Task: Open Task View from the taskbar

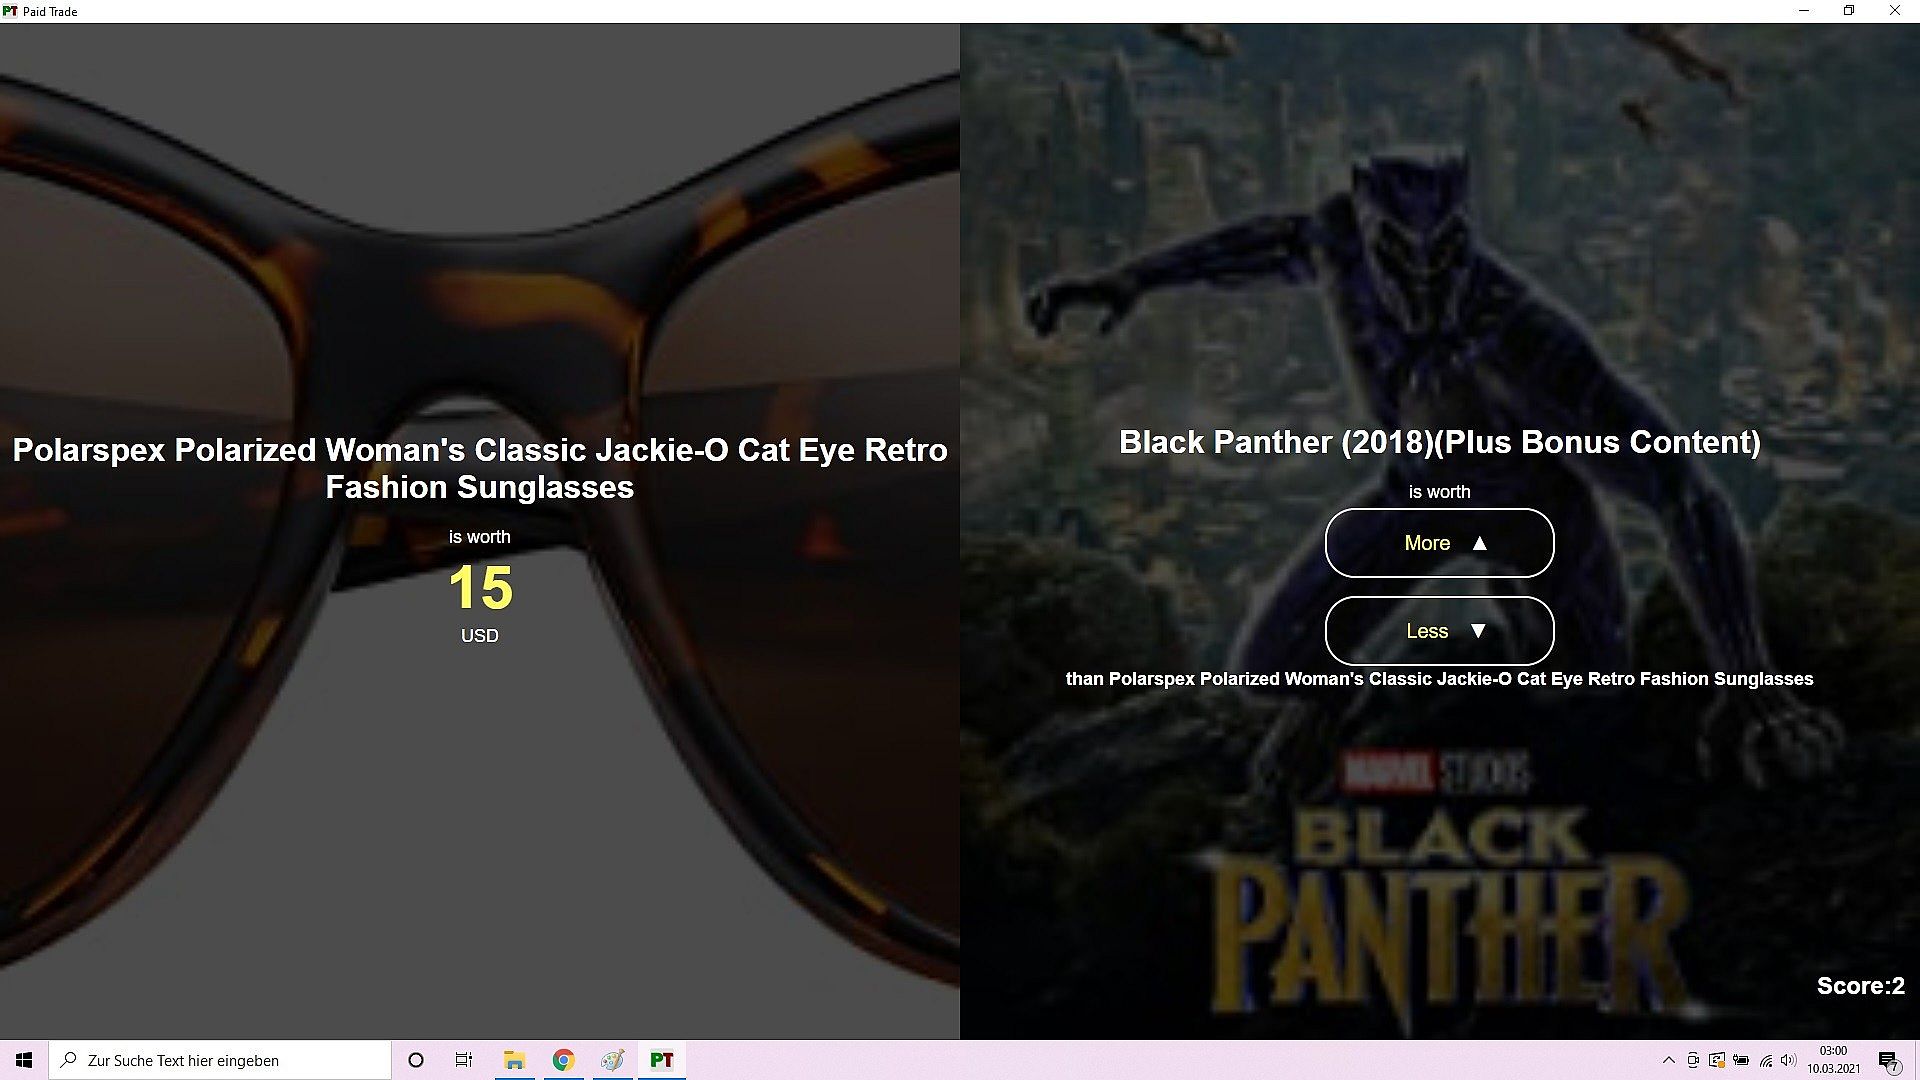Action: [464, 1060]
